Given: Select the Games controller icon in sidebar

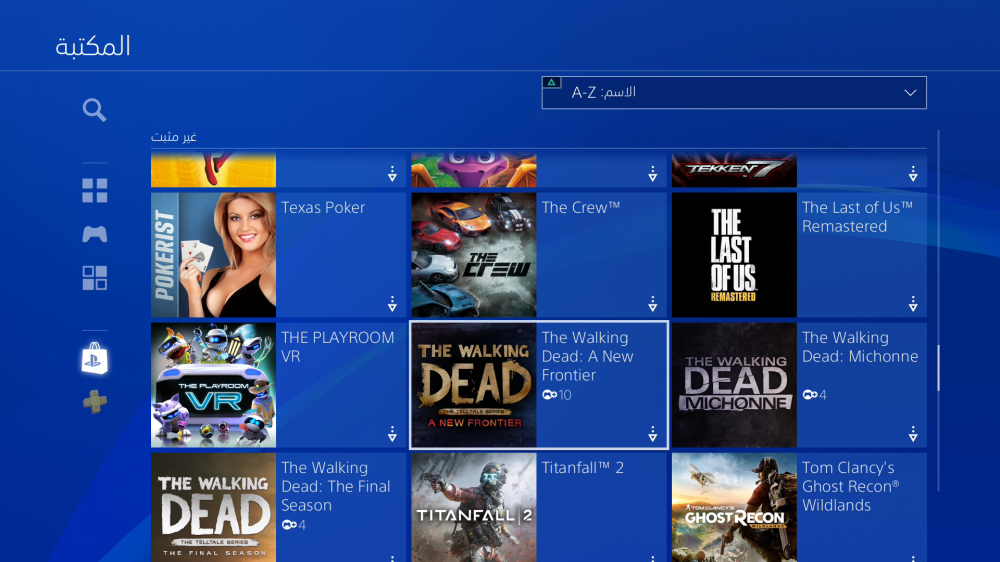Looking at the screenshot, I should click(94, 234).
